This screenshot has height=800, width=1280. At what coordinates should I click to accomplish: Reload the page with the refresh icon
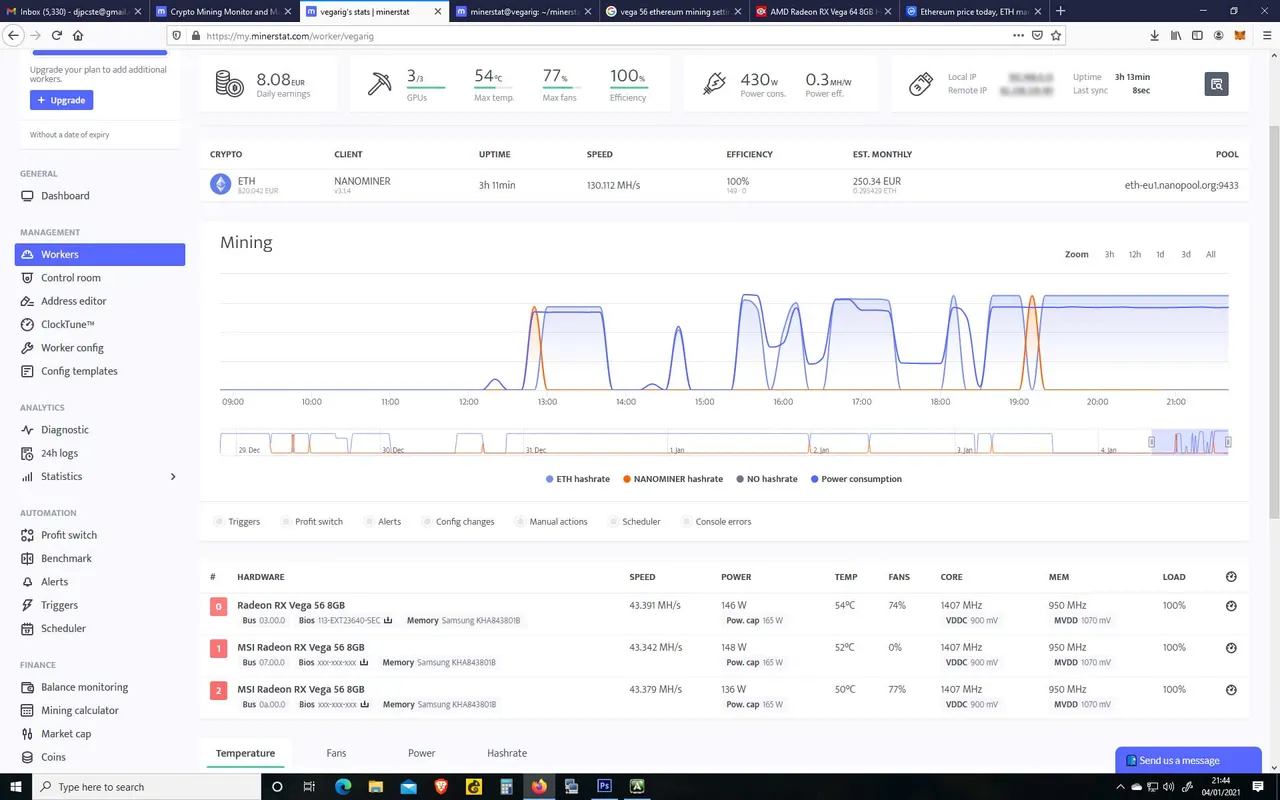[56, 35]
